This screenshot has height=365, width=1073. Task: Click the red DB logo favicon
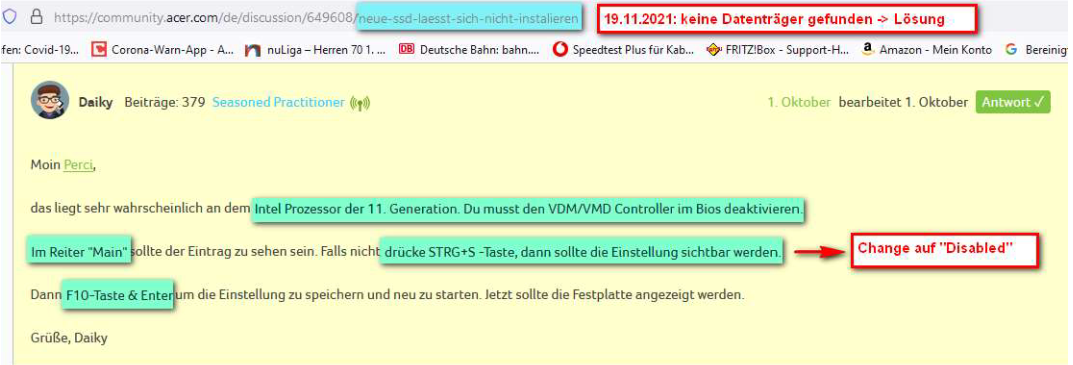(x=406, y=49)
